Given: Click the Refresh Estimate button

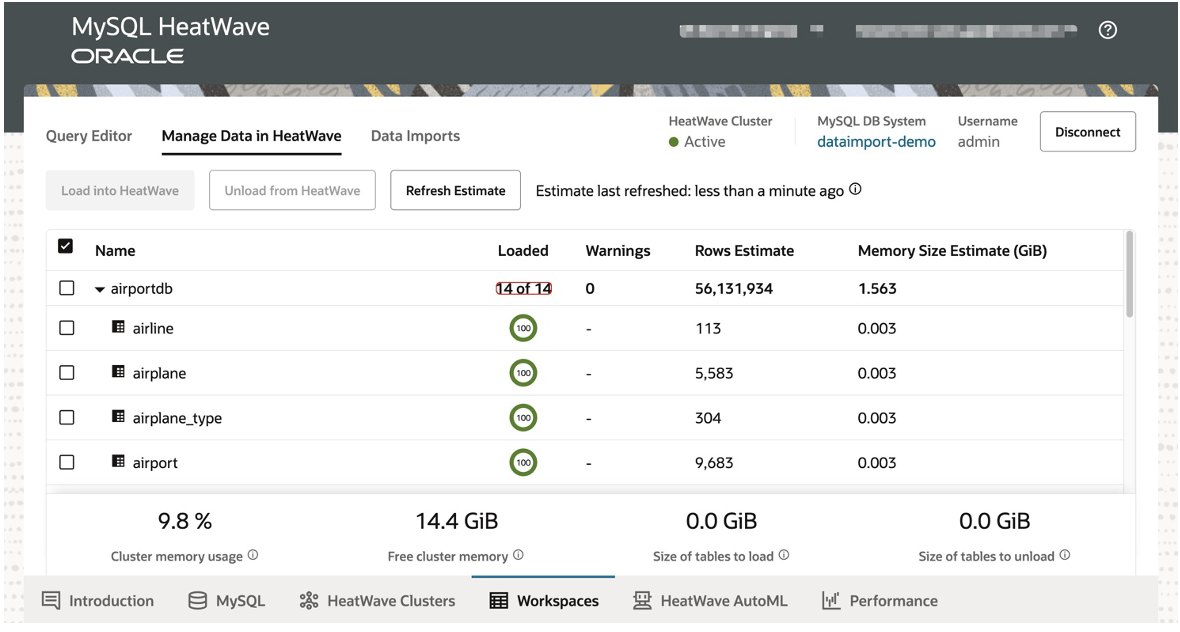Looking at the screenshot, I should (x=455, y=190).
